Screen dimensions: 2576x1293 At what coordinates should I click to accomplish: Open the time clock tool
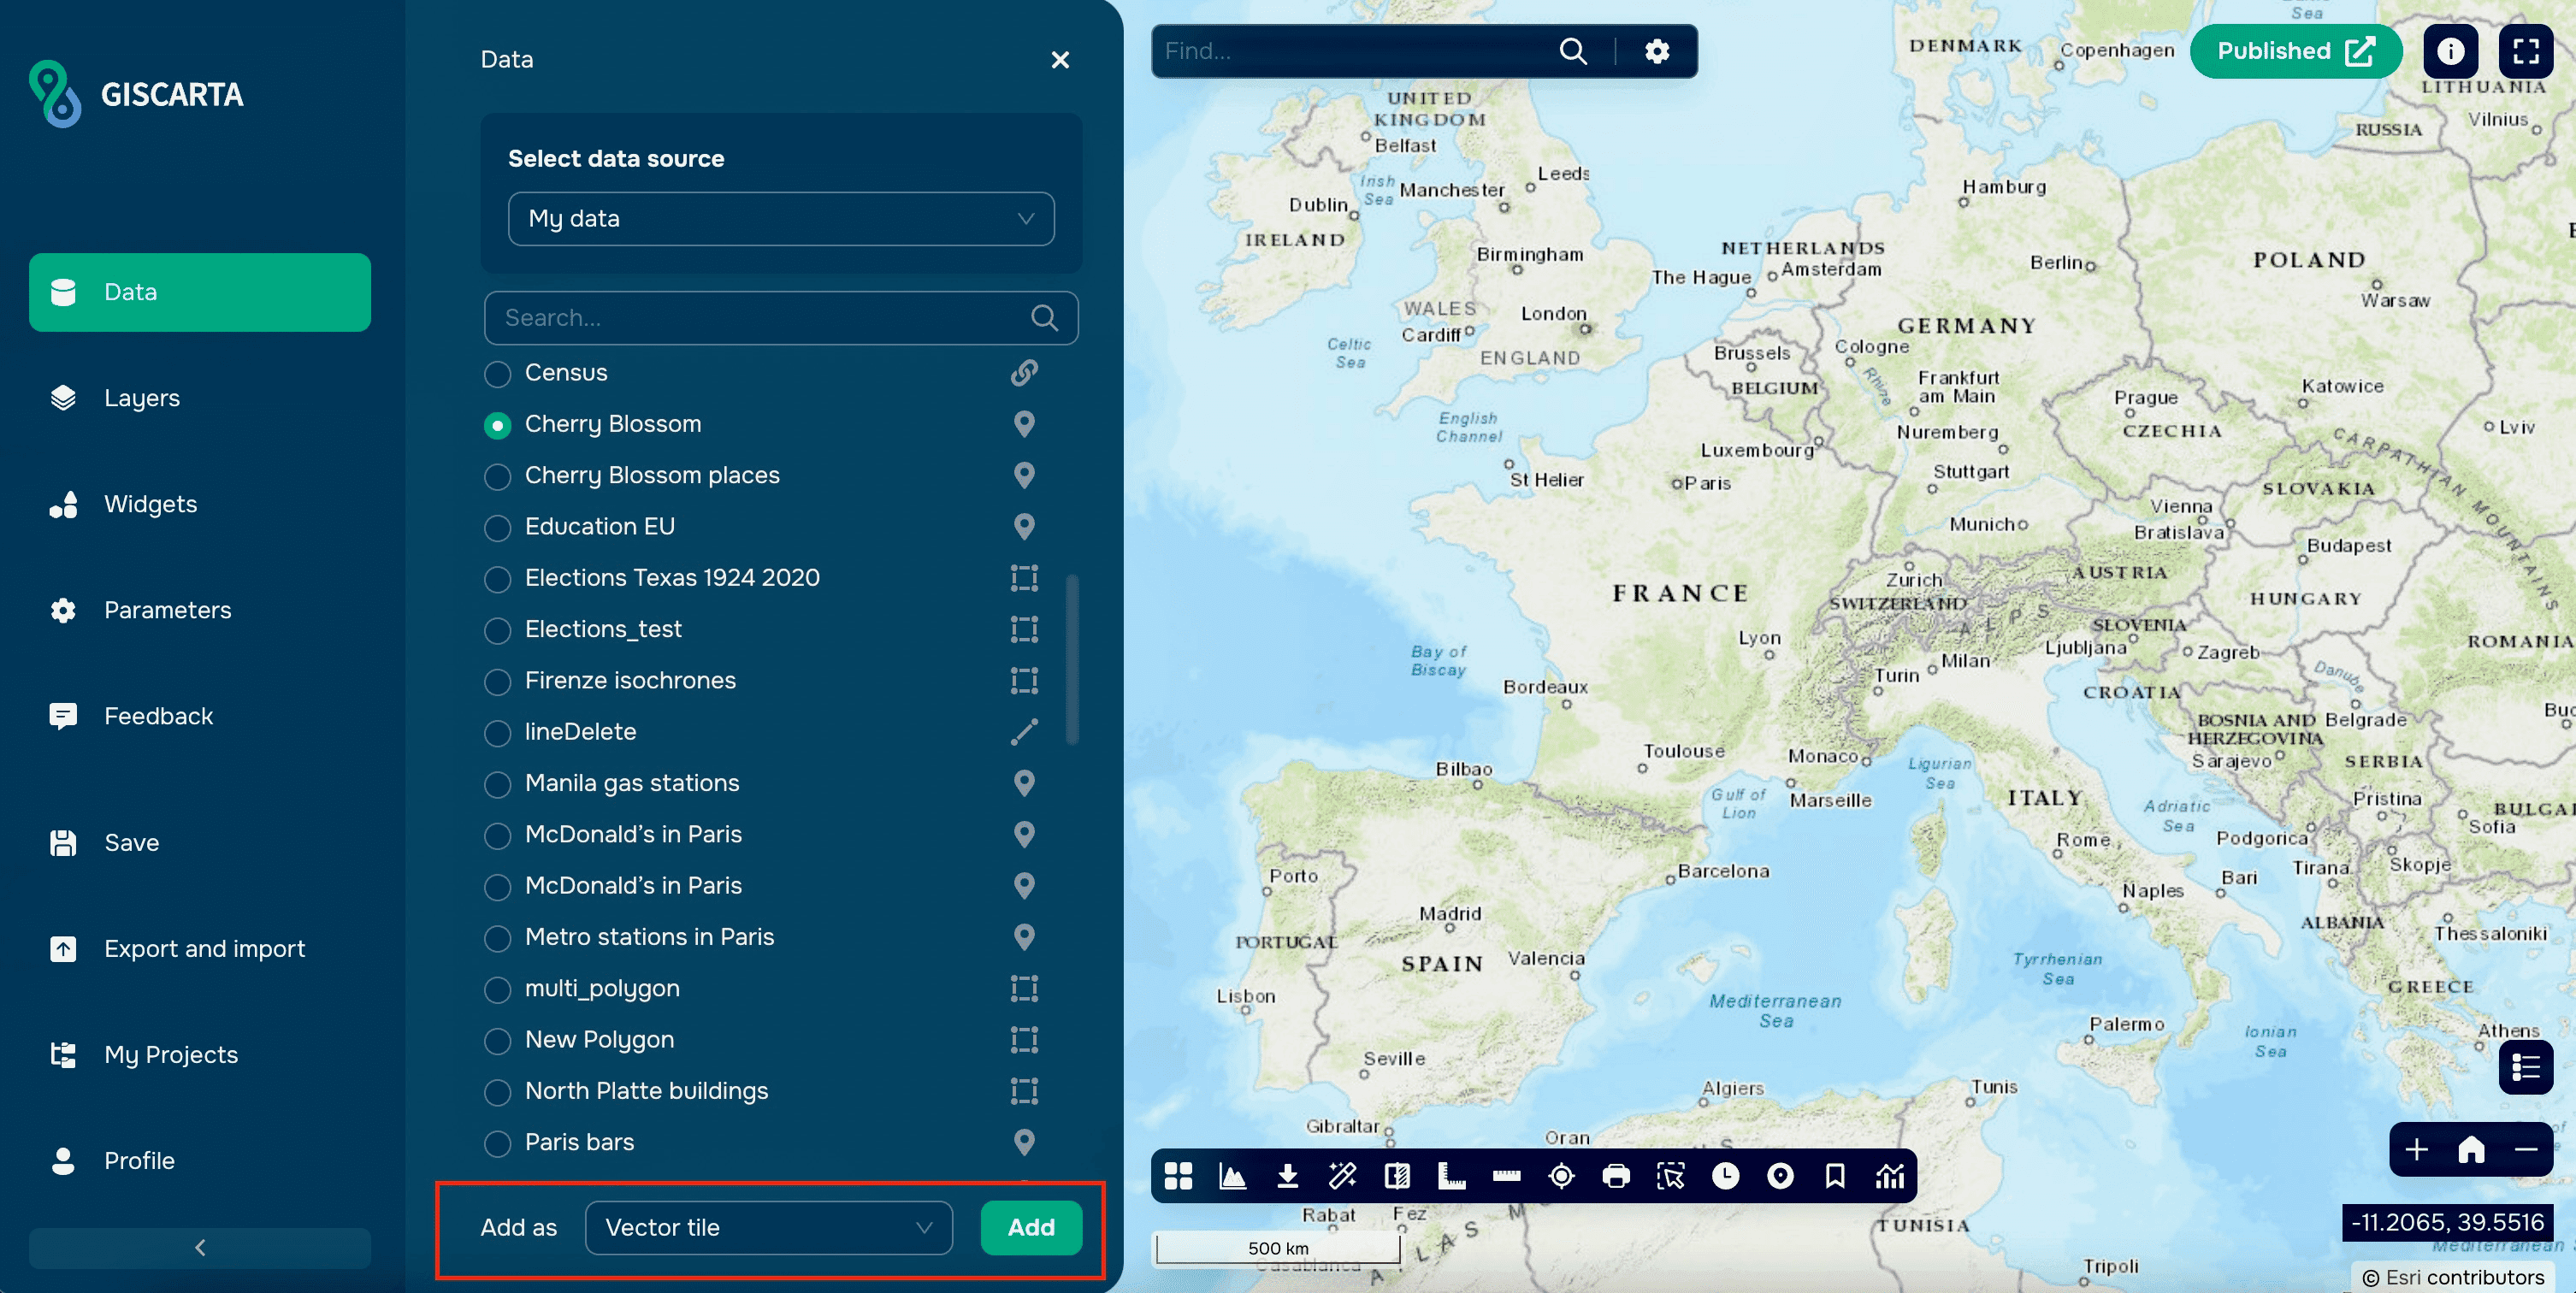coord(1725,1176)
